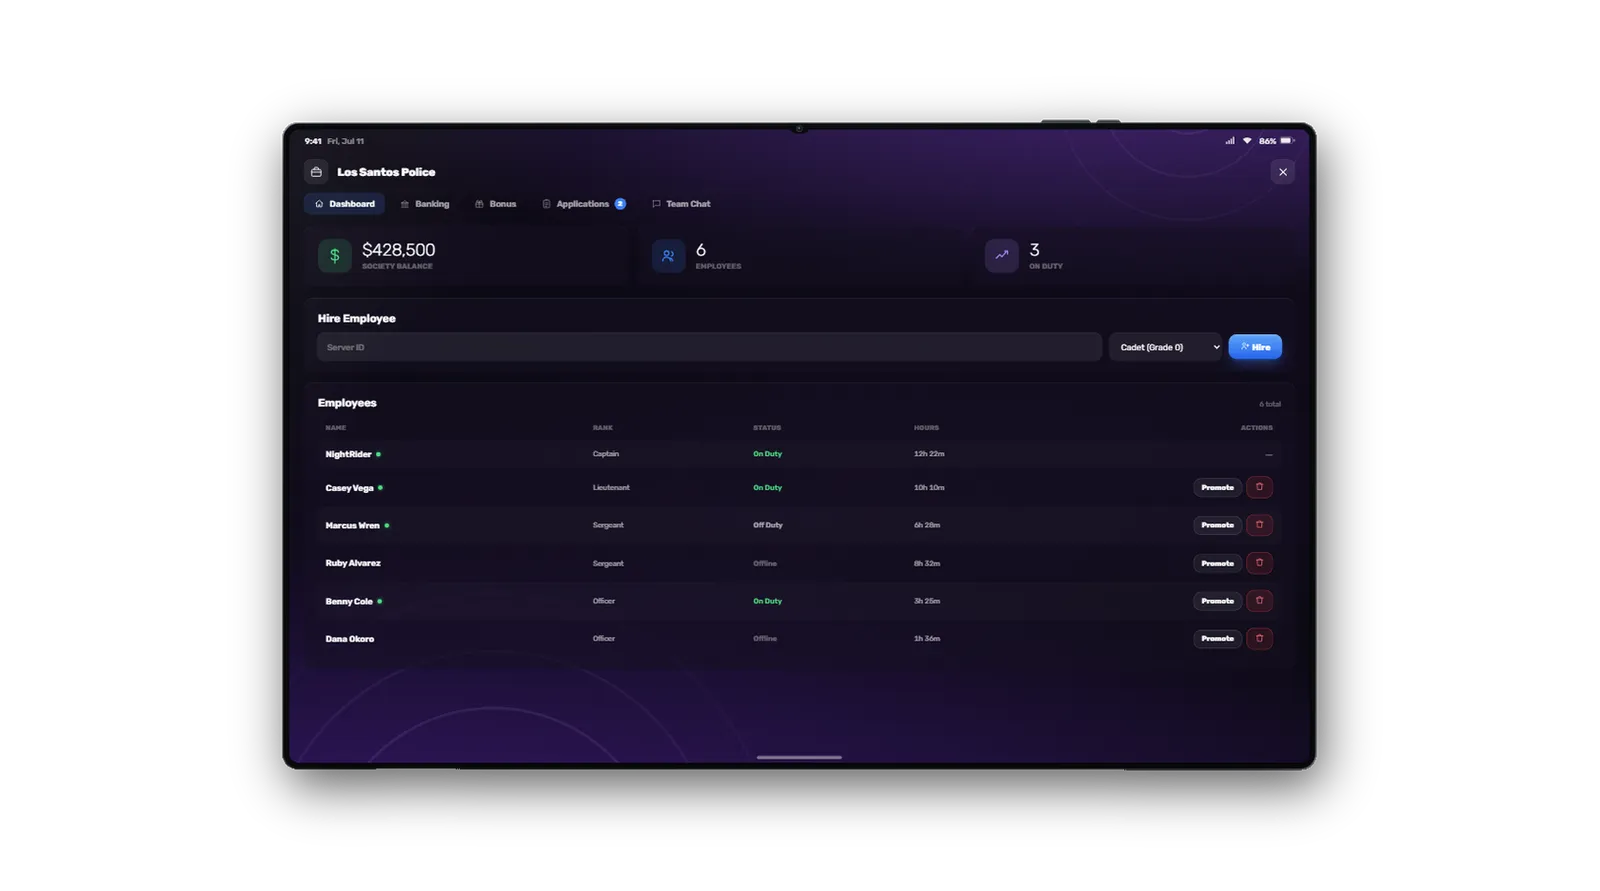Viewport: 1600px width, 891px height.
Task: Select the Ruby Alvarez employee name
Action: click(x=353, y=563)
